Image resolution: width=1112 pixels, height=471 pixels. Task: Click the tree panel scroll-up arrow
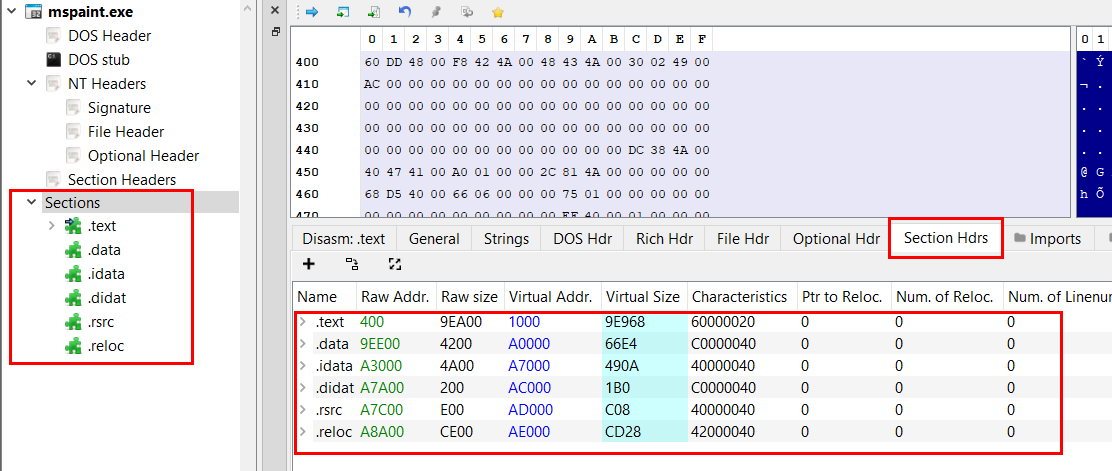pyautogui.click(x=247, y=7)
